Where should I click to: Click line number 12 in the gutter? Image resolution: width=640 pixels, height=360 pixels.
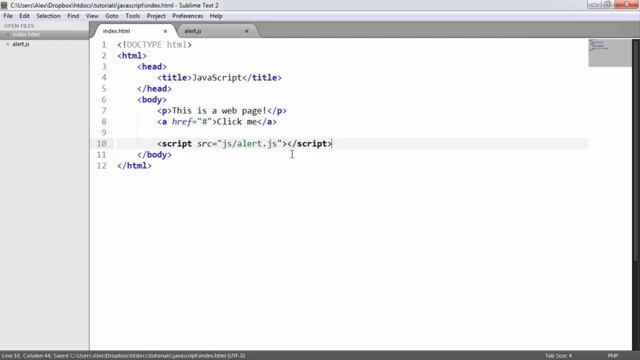pyautogui.click(x=101, y=166)
